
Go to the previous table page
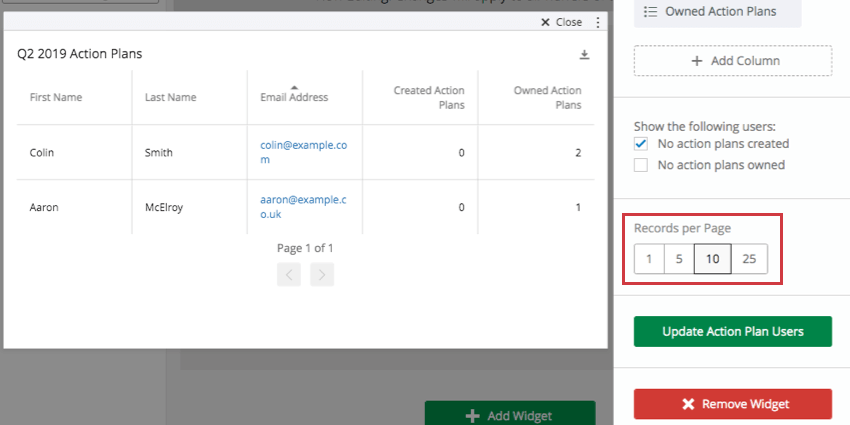pyautogui.click(x=289, y=275)
